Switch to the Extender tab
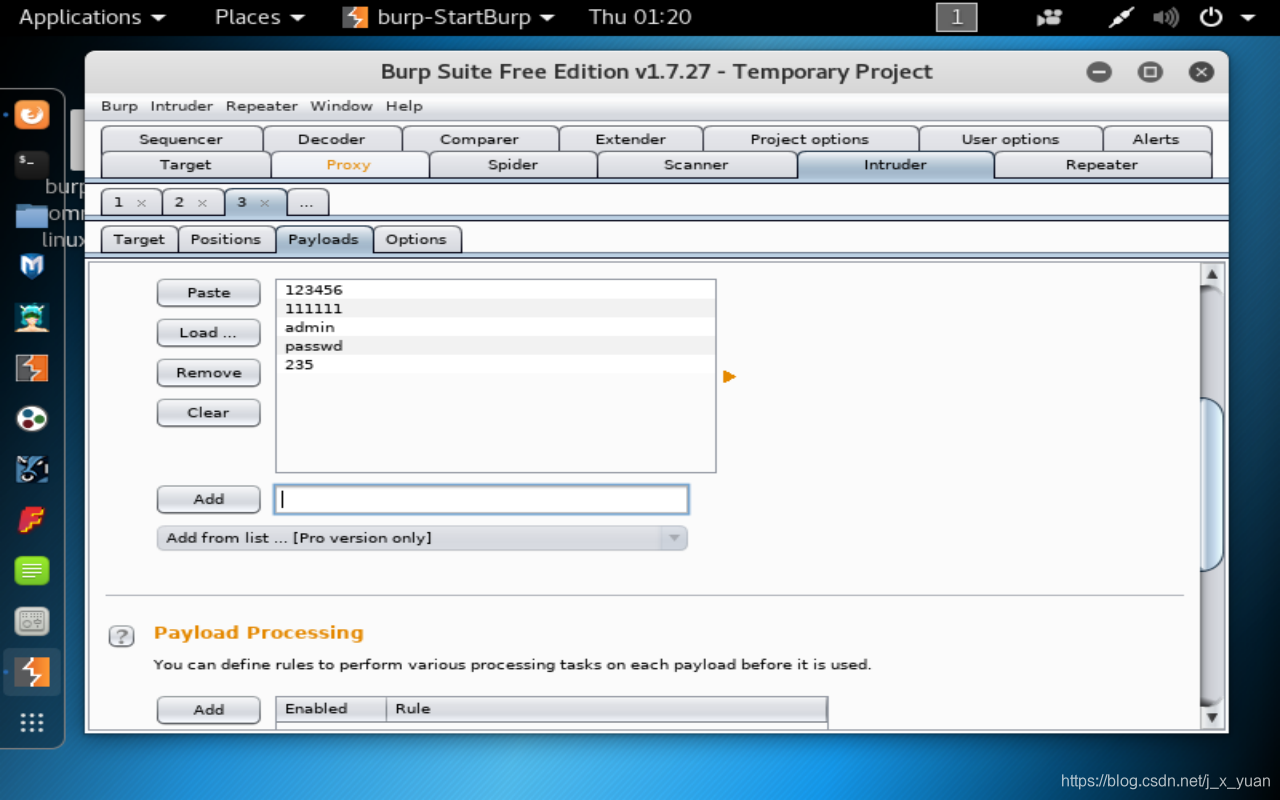Screen dimensions: 1280x800 [x=631, y=139]
